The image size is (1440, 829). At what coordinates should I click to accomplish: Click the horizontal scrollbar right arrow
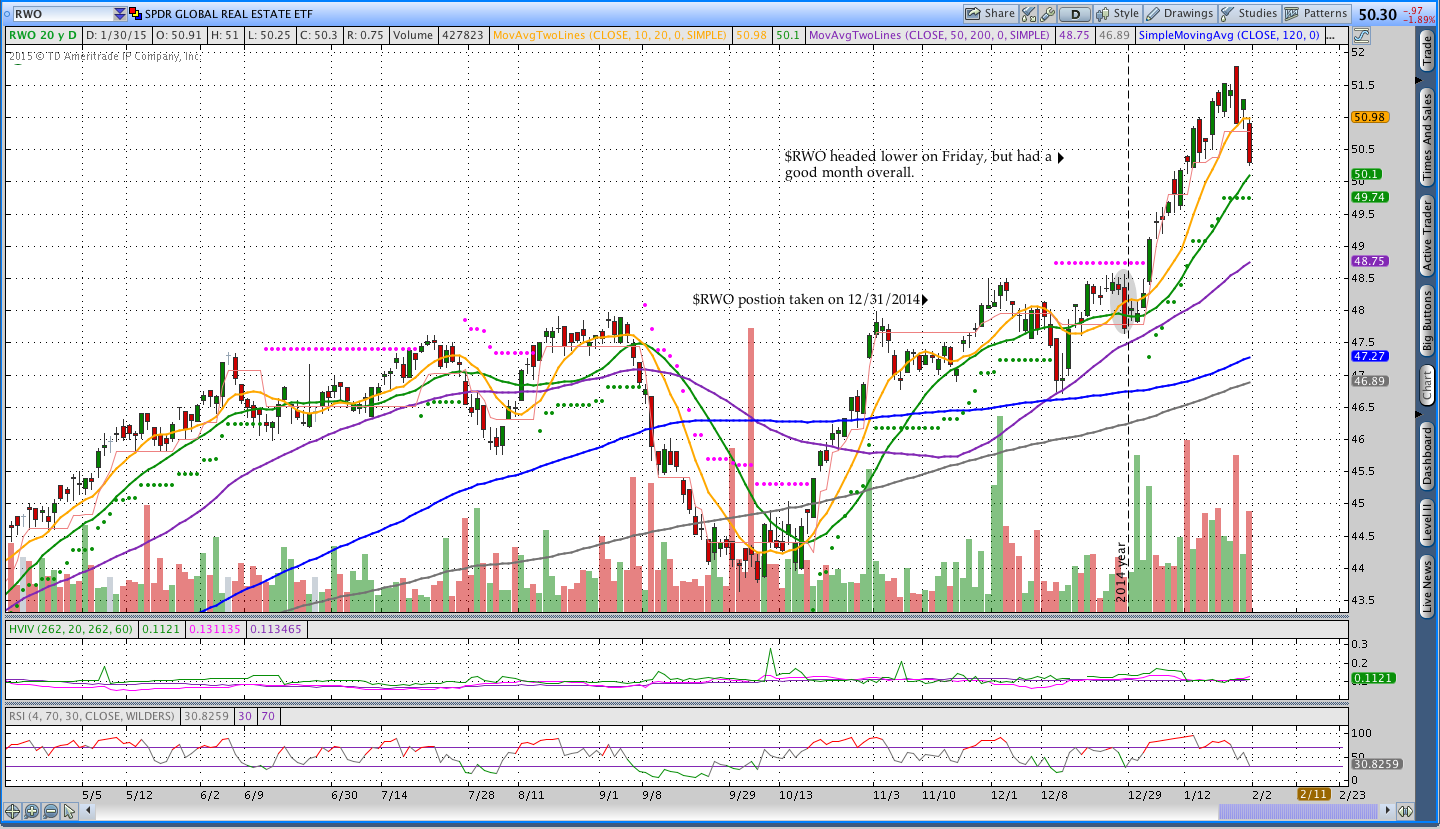pos(1385,811)
